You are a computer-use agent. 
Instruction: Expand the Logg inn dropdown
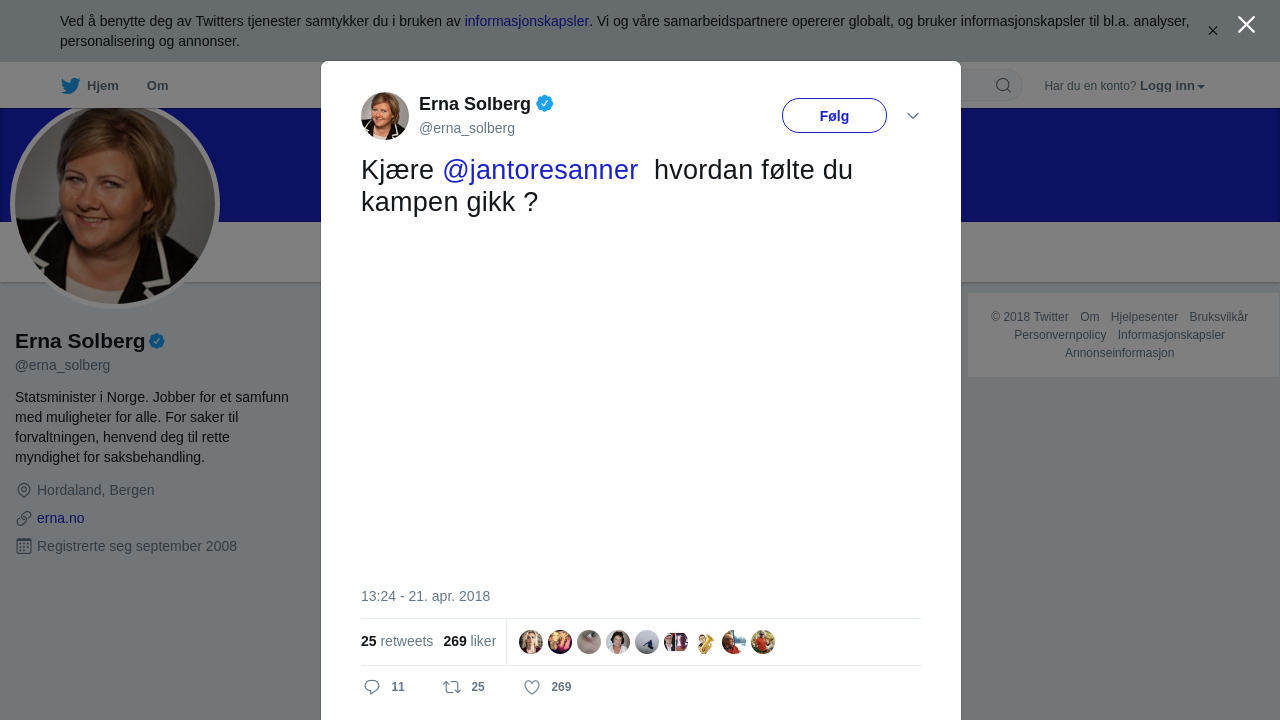tap(1172, 86)
